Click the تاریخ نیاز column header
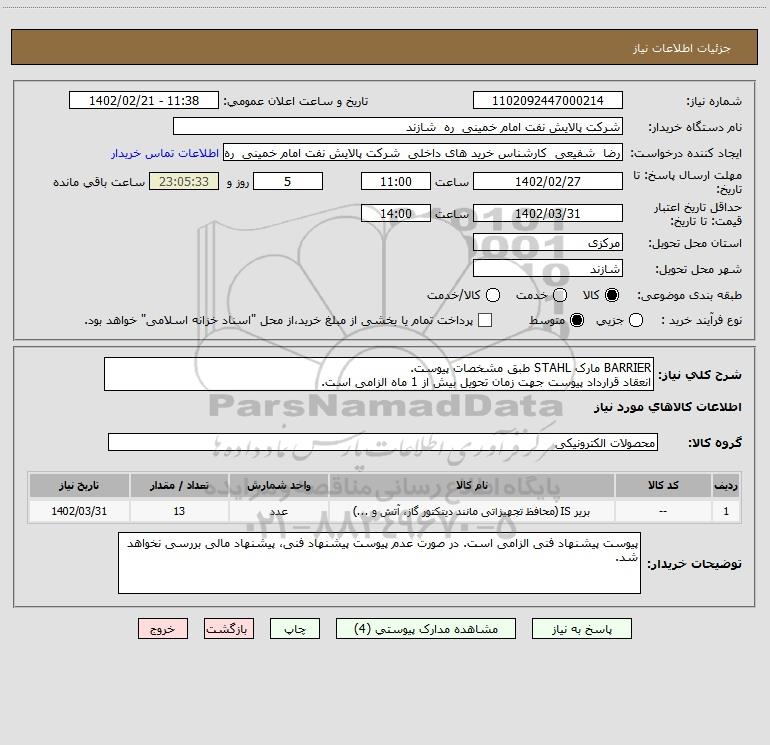This screenshot has height=745, width=770. [79, 485]
